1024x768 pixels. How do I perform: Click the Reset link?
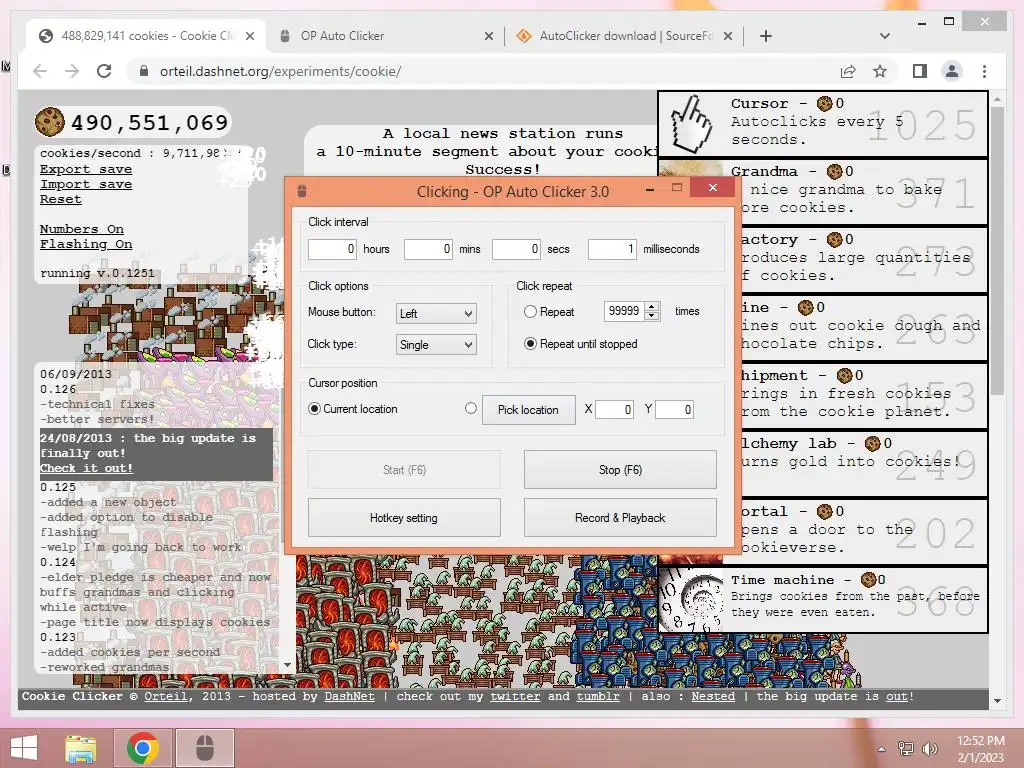[61, 199]
